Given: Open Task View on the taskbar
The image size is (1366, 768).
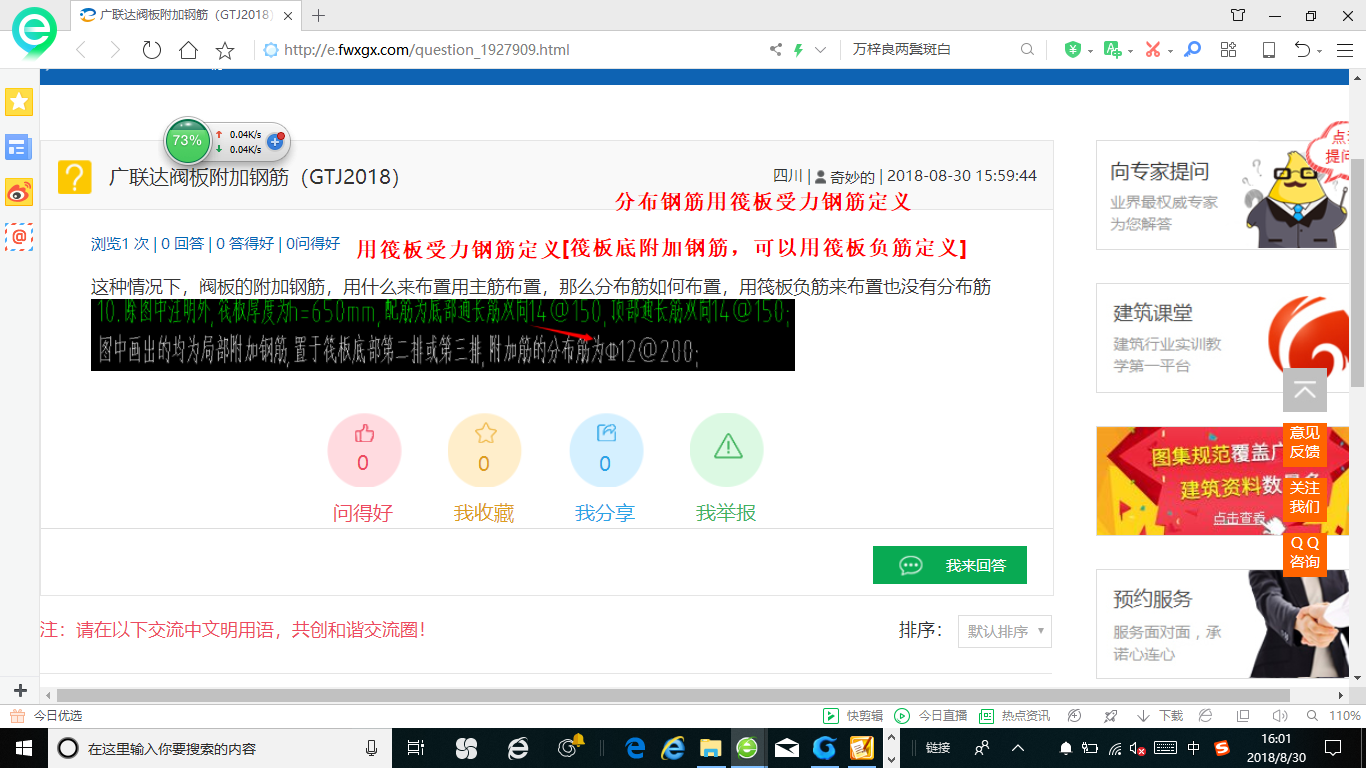Looking at the screenshot, I should coord(416,747).
